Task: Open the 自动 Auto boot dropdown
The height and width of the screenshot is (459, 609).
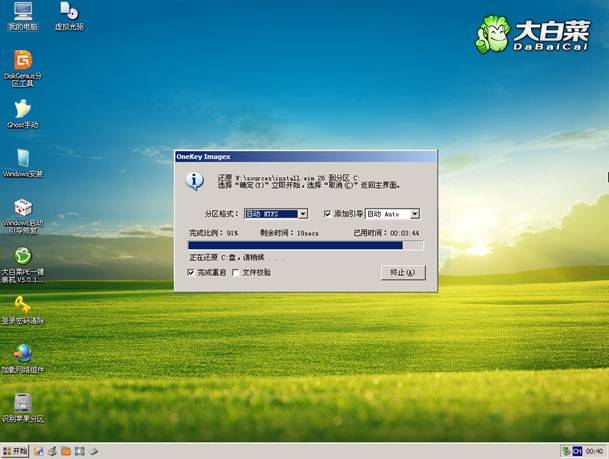Action: [414, 214]
